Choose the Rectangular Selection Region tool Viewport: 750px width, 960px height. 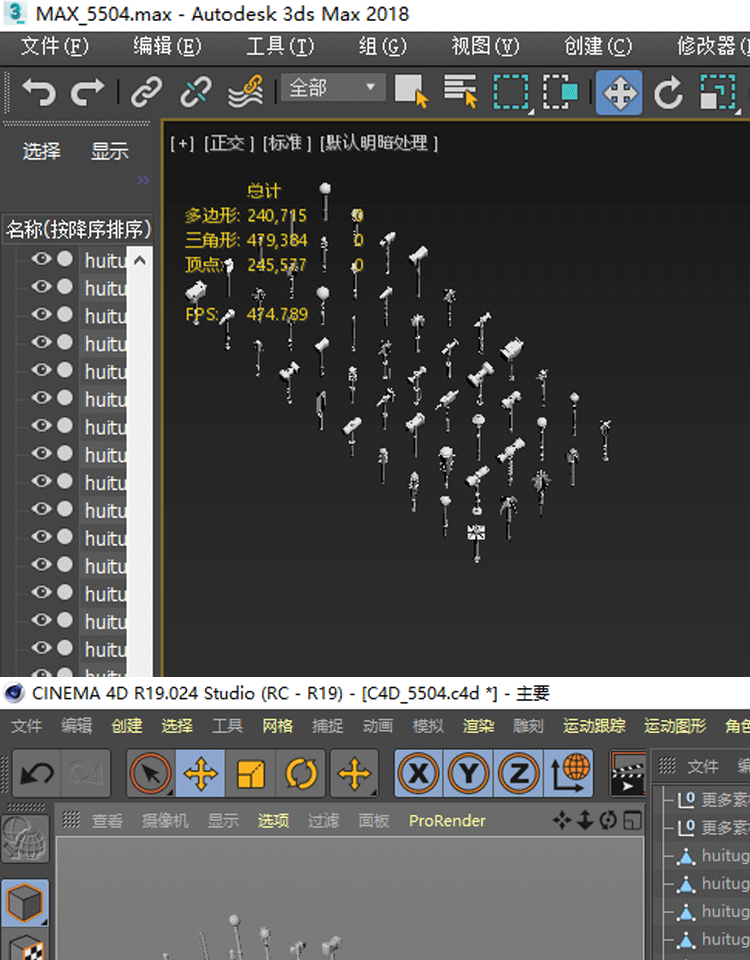click(x=511, y=92)
